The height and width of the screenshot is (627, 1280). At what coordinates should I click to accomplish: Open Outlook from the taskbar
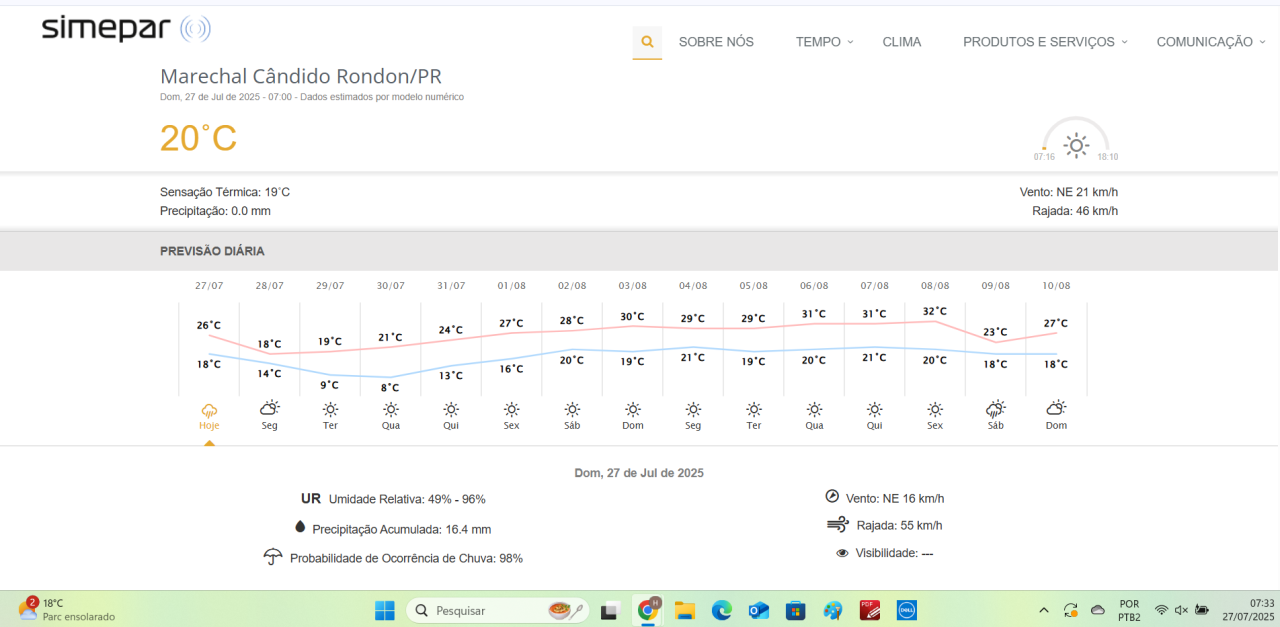coord(759,610)
